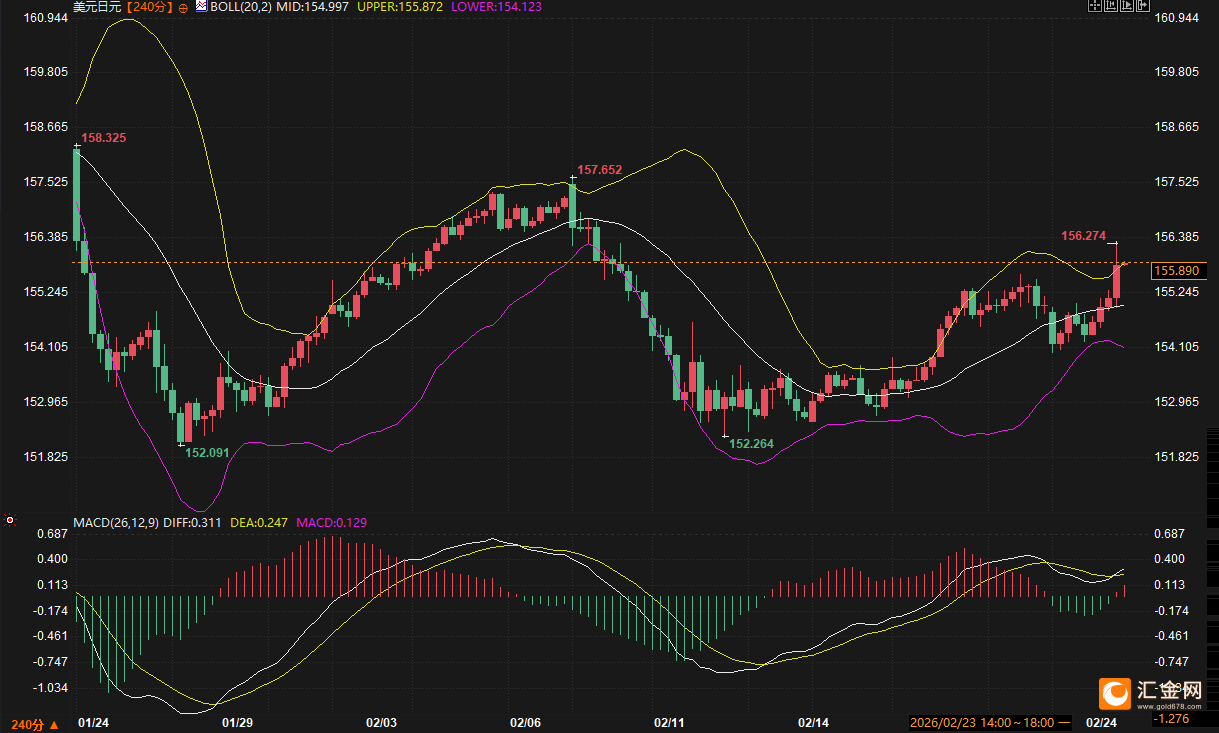Open the 【240分】 period label in the title
This screenshot has height=733, width=1219.
[151, 7]
